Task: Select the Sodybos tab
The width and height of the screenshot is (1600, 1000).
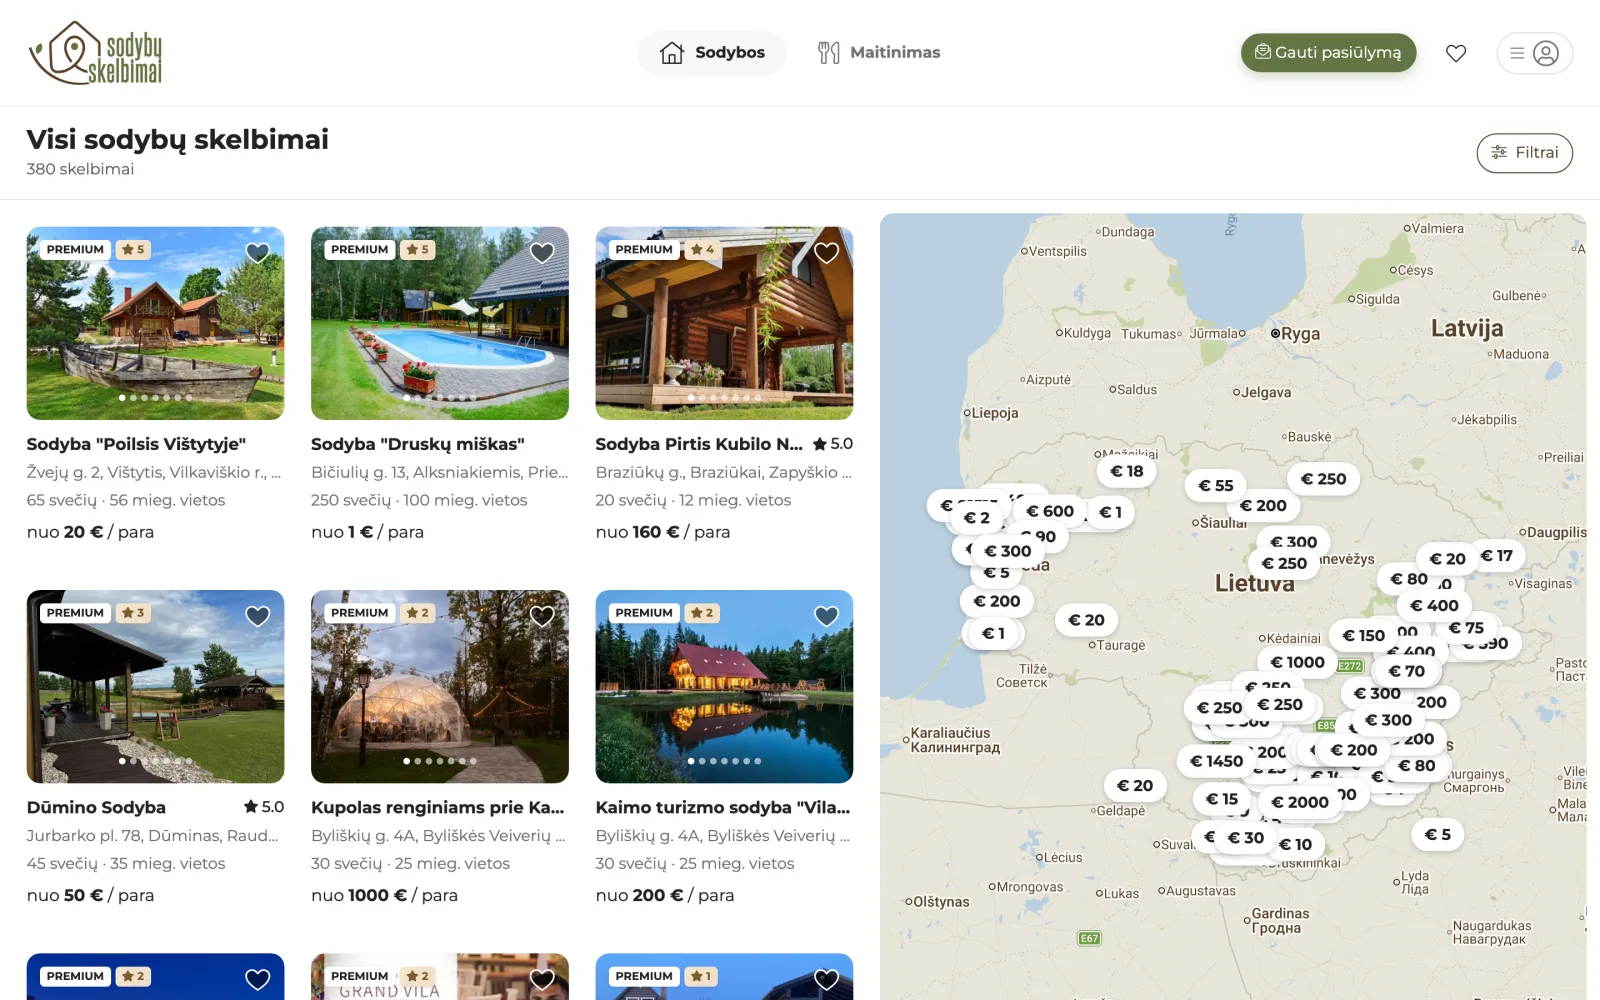Action: 712,53
